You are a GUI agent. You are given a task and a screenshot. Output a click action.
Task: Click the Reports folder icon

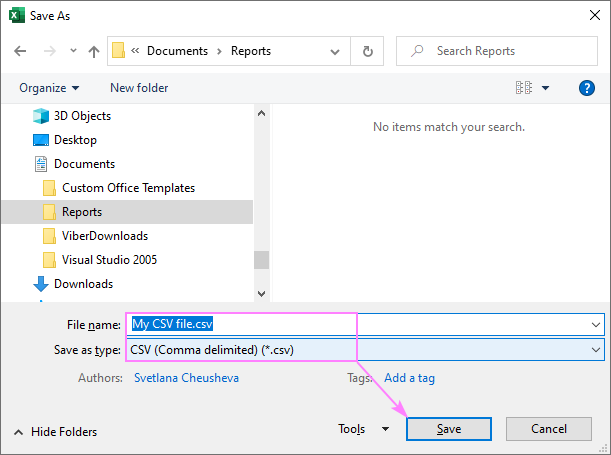pyautogui.click(x=49, y=212)
